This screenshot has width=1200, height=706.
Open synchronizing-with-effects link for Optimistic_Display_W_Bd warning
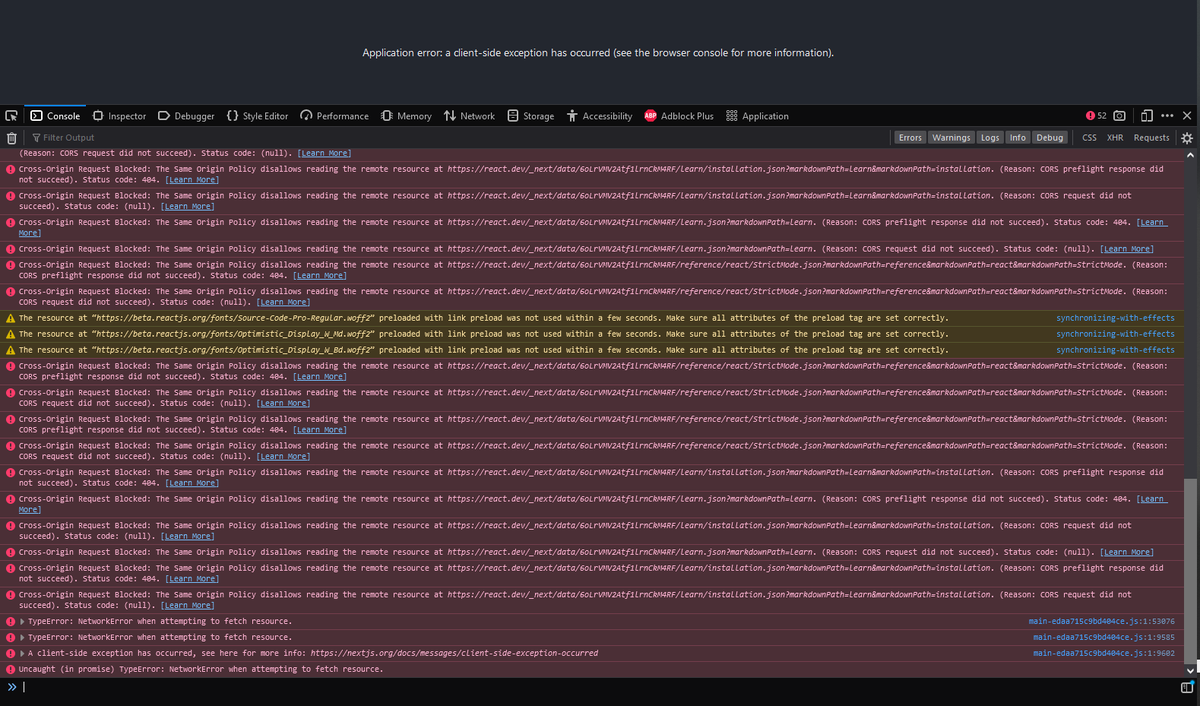click(x=1115, y=350)
